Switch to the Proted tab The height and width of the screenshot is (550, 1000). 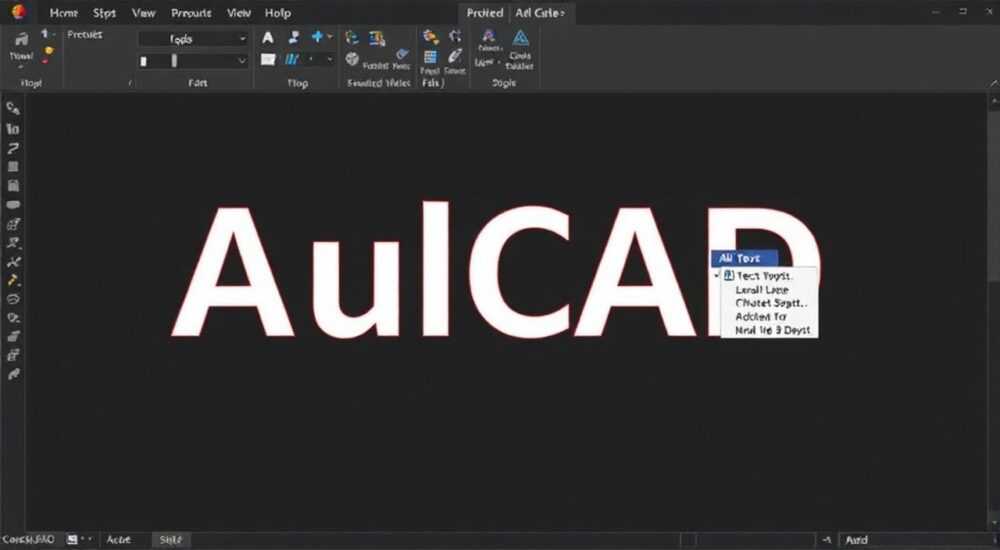[x=485, y=13]
